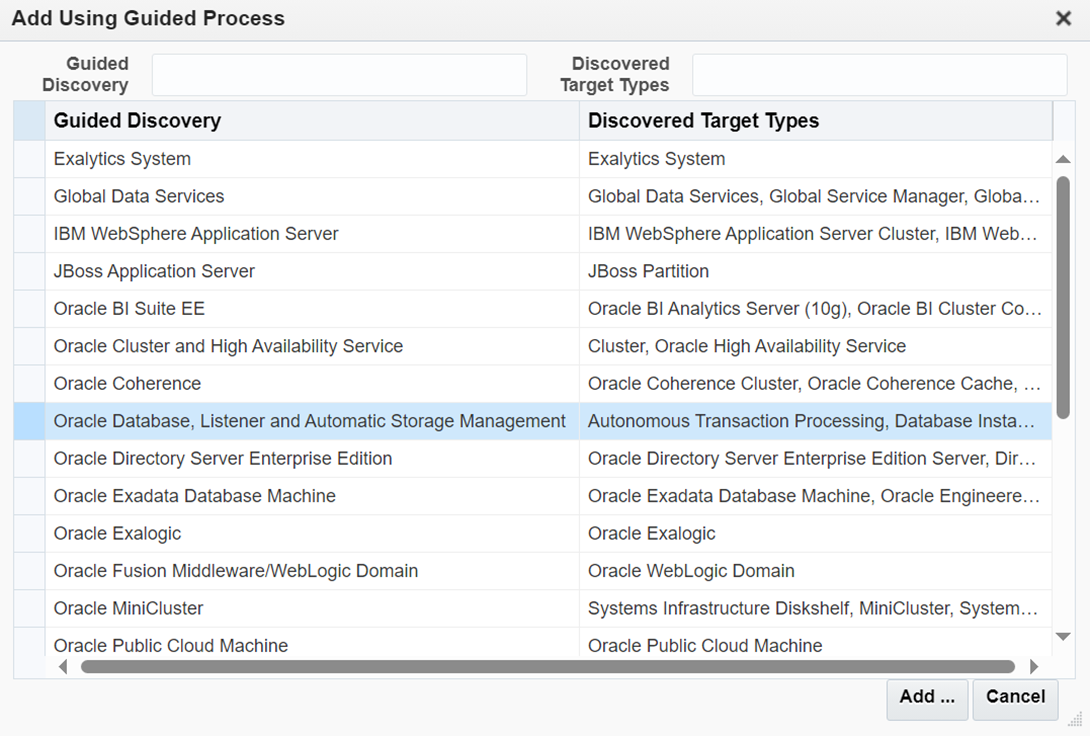Click the row selector for Exalytics System

click(x=29, y=159)
